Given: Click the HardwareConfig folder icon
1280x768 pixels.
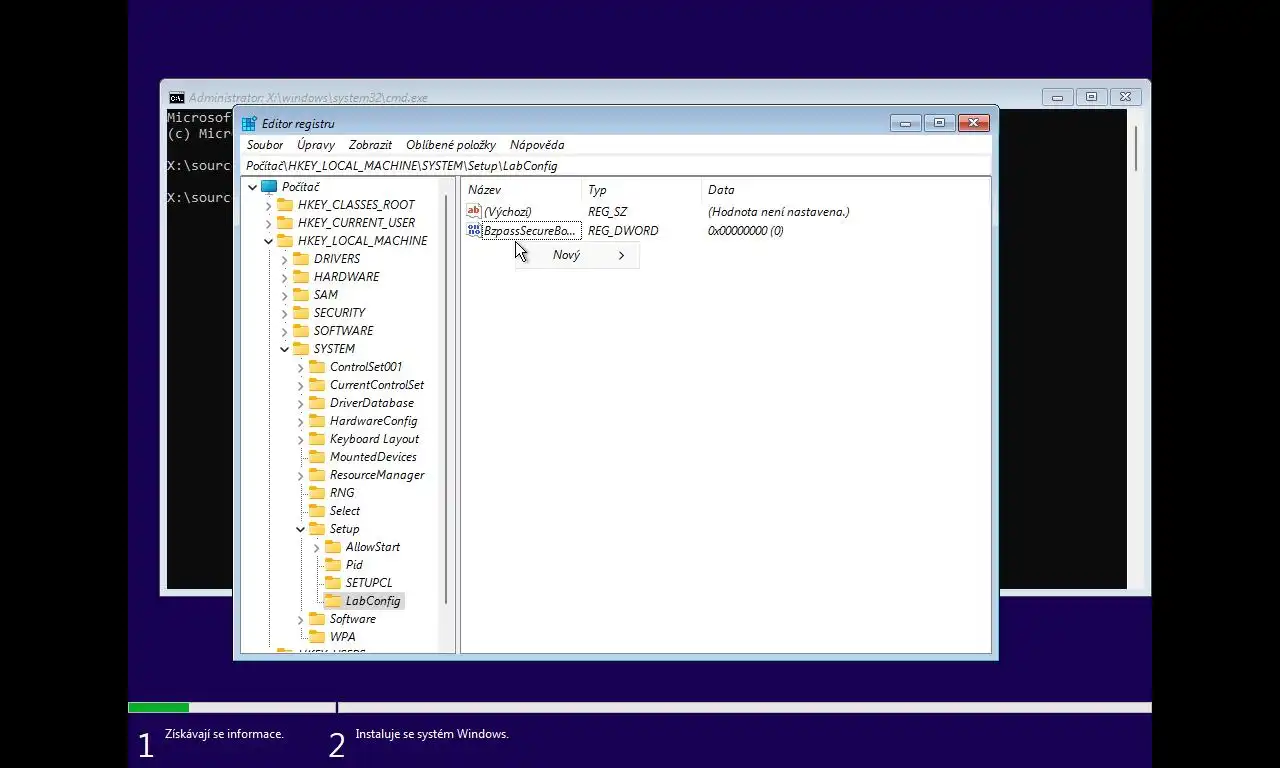Looking at the screenshot, I should tap(317, 421).
